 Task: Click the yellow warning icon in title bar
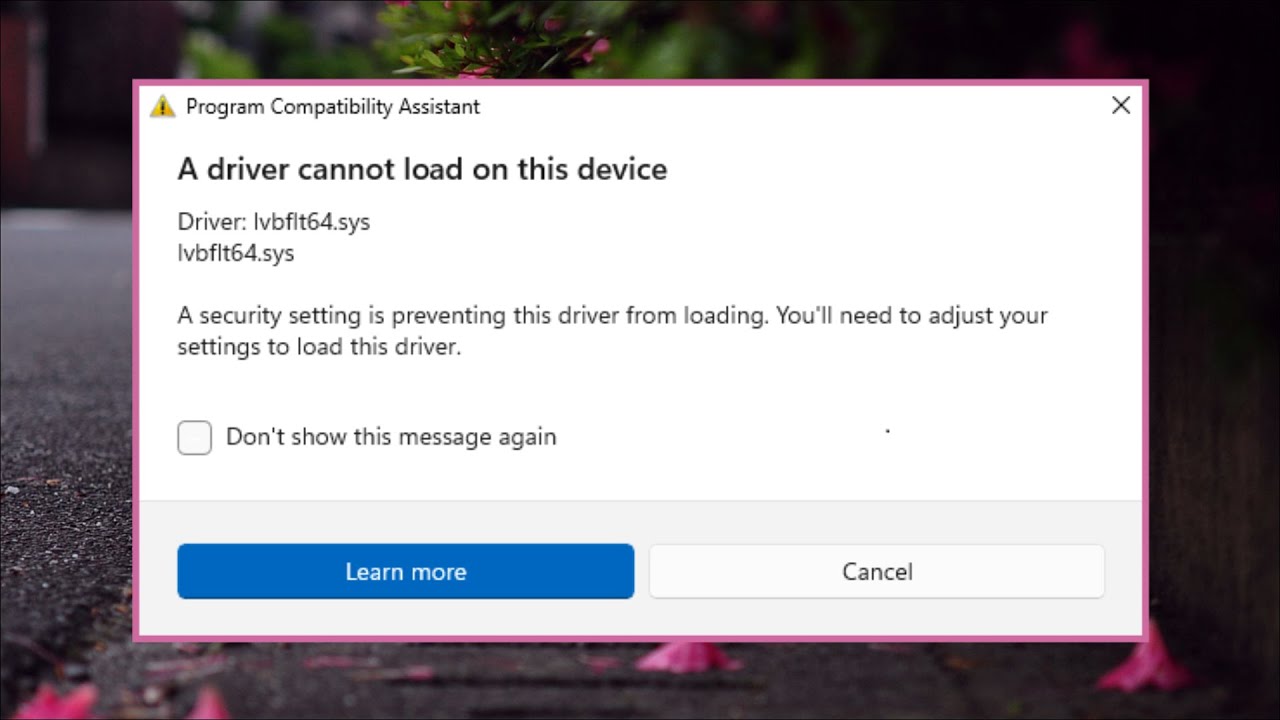pyautogui.click(x=162, y=106)
